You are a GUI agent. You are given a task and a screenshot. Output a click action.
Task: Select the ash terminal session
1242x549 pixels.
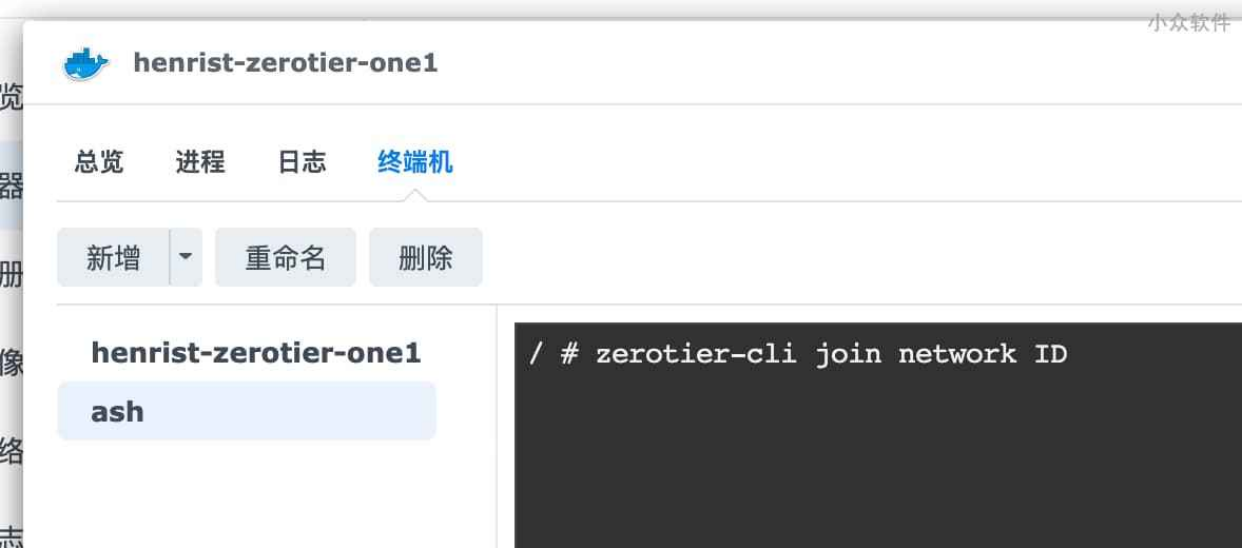point(247,411)
